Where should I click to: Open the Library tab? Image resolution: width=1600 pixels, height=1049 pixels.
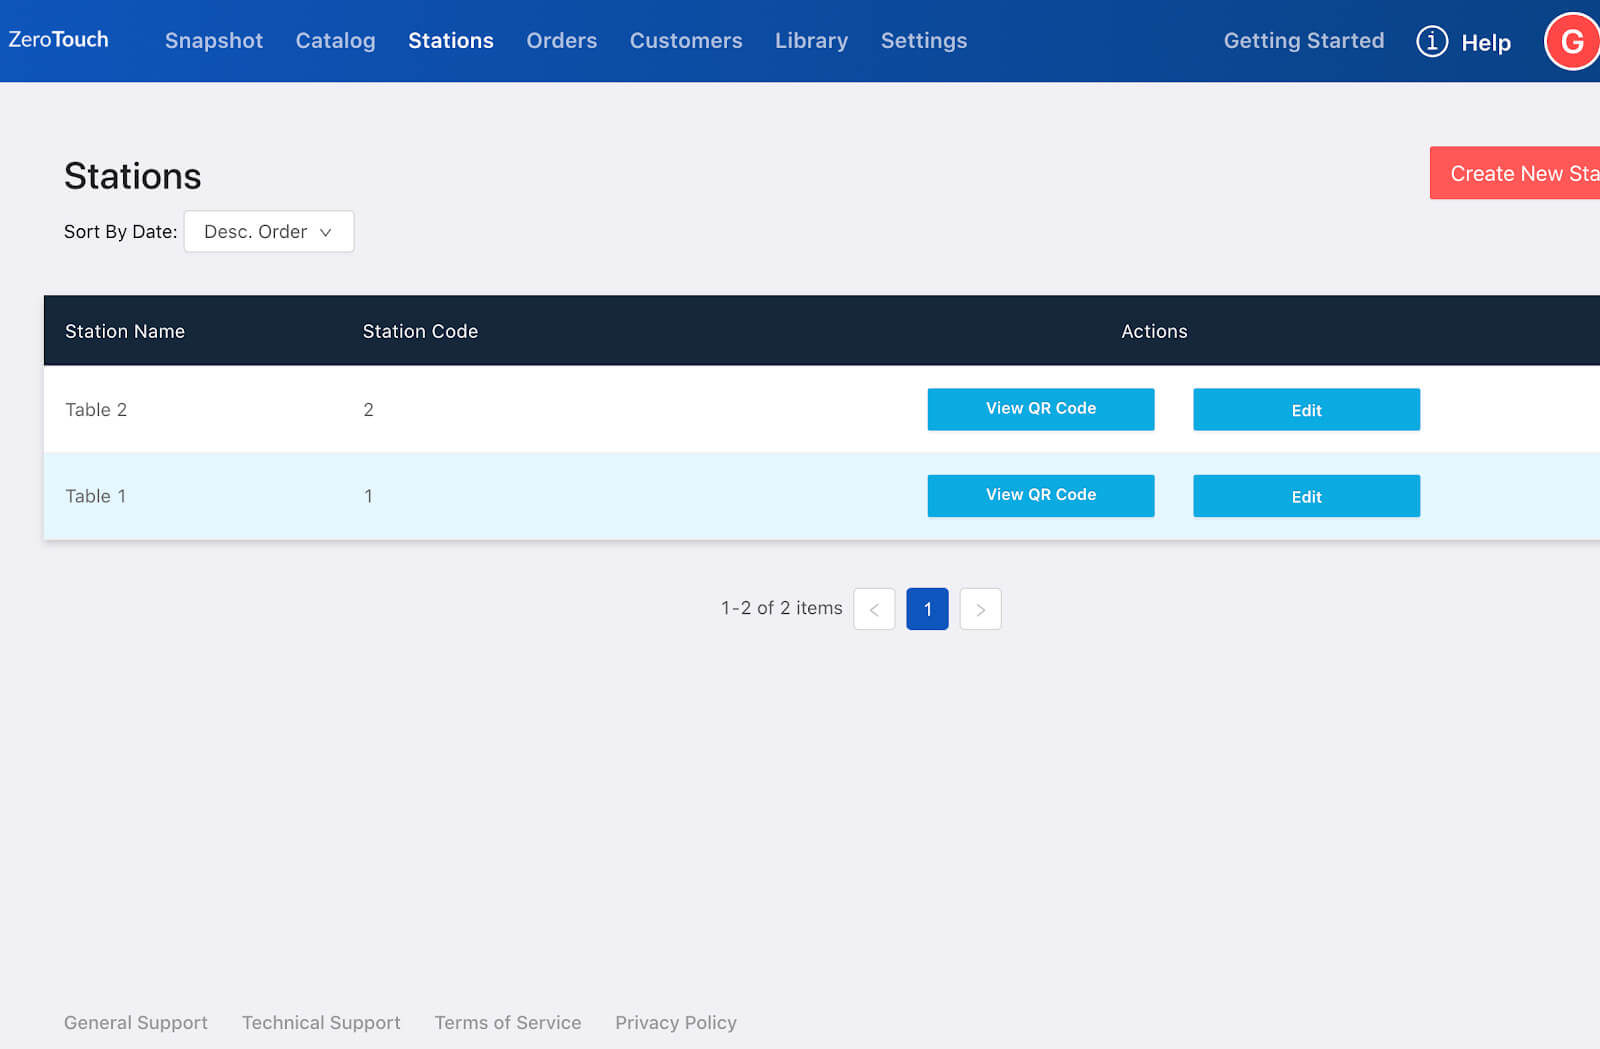(811, 41)
